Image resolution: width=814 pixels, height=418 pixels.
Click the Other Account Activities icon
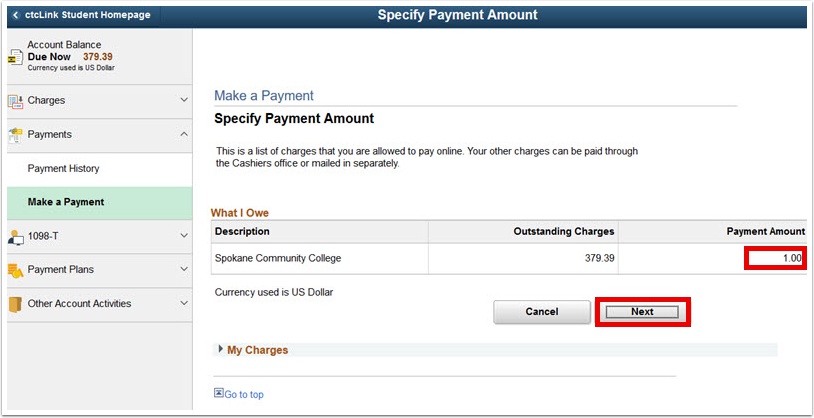coord(16,304)
